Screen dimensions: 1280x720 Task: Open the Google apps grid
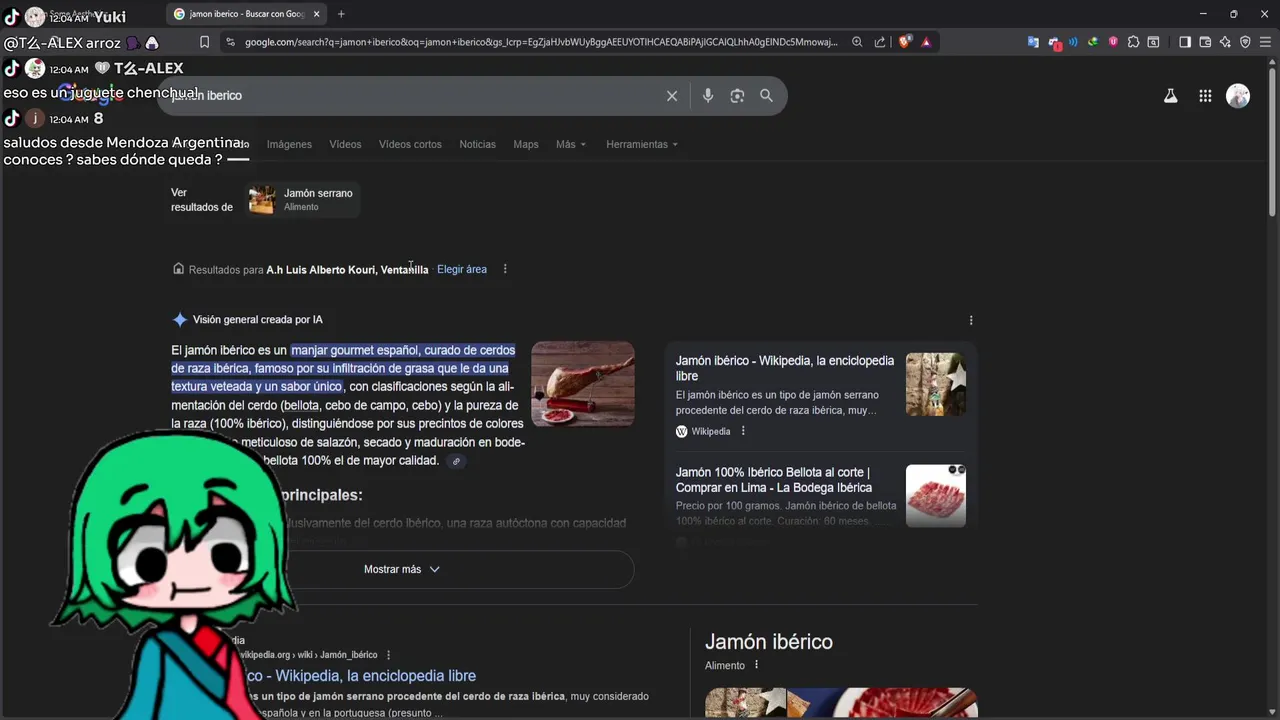[x=1205, y=96]
